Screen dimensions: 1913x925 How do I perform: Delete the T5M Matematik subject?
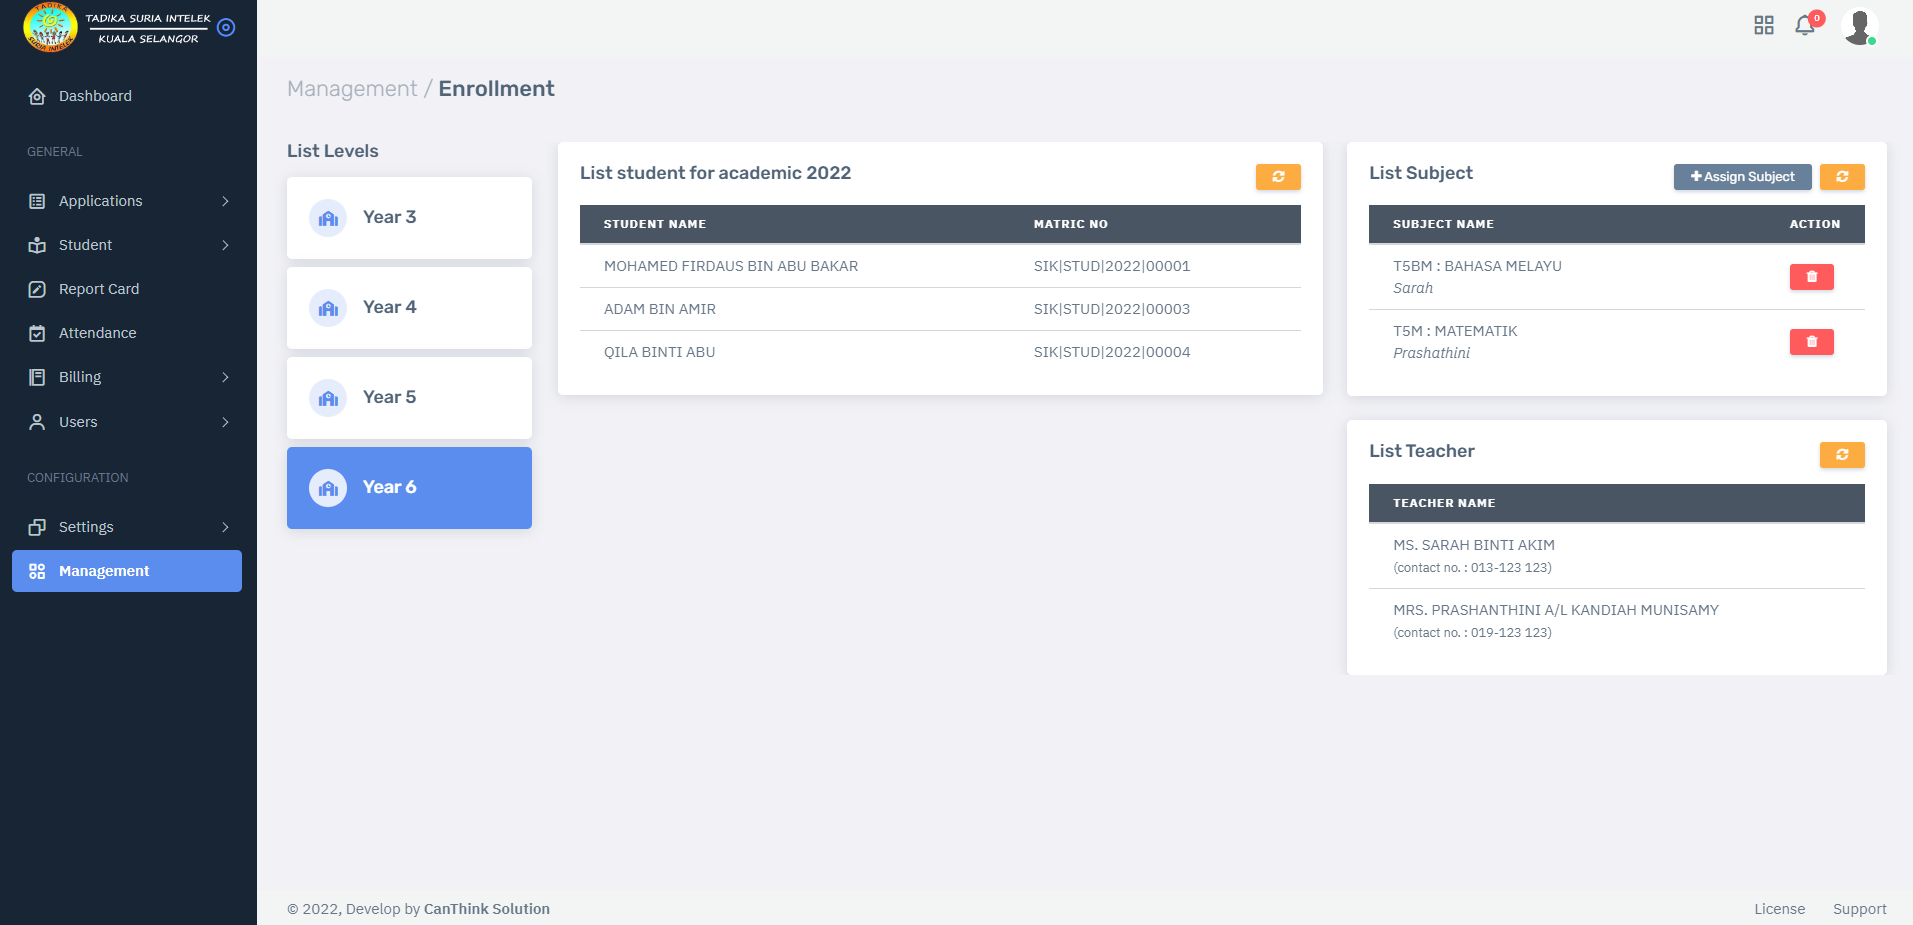(1811, 342)
